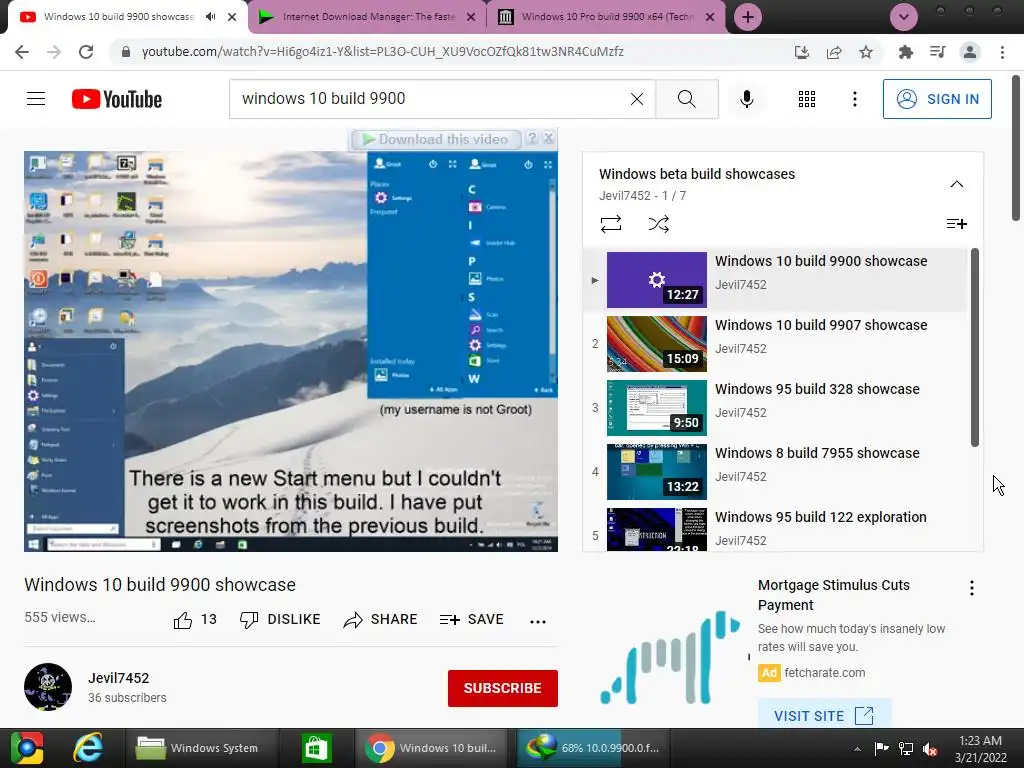This screenshot has width=1024, height=768.
Task: Go forward using the forward arrow
Action: point(54,52)
